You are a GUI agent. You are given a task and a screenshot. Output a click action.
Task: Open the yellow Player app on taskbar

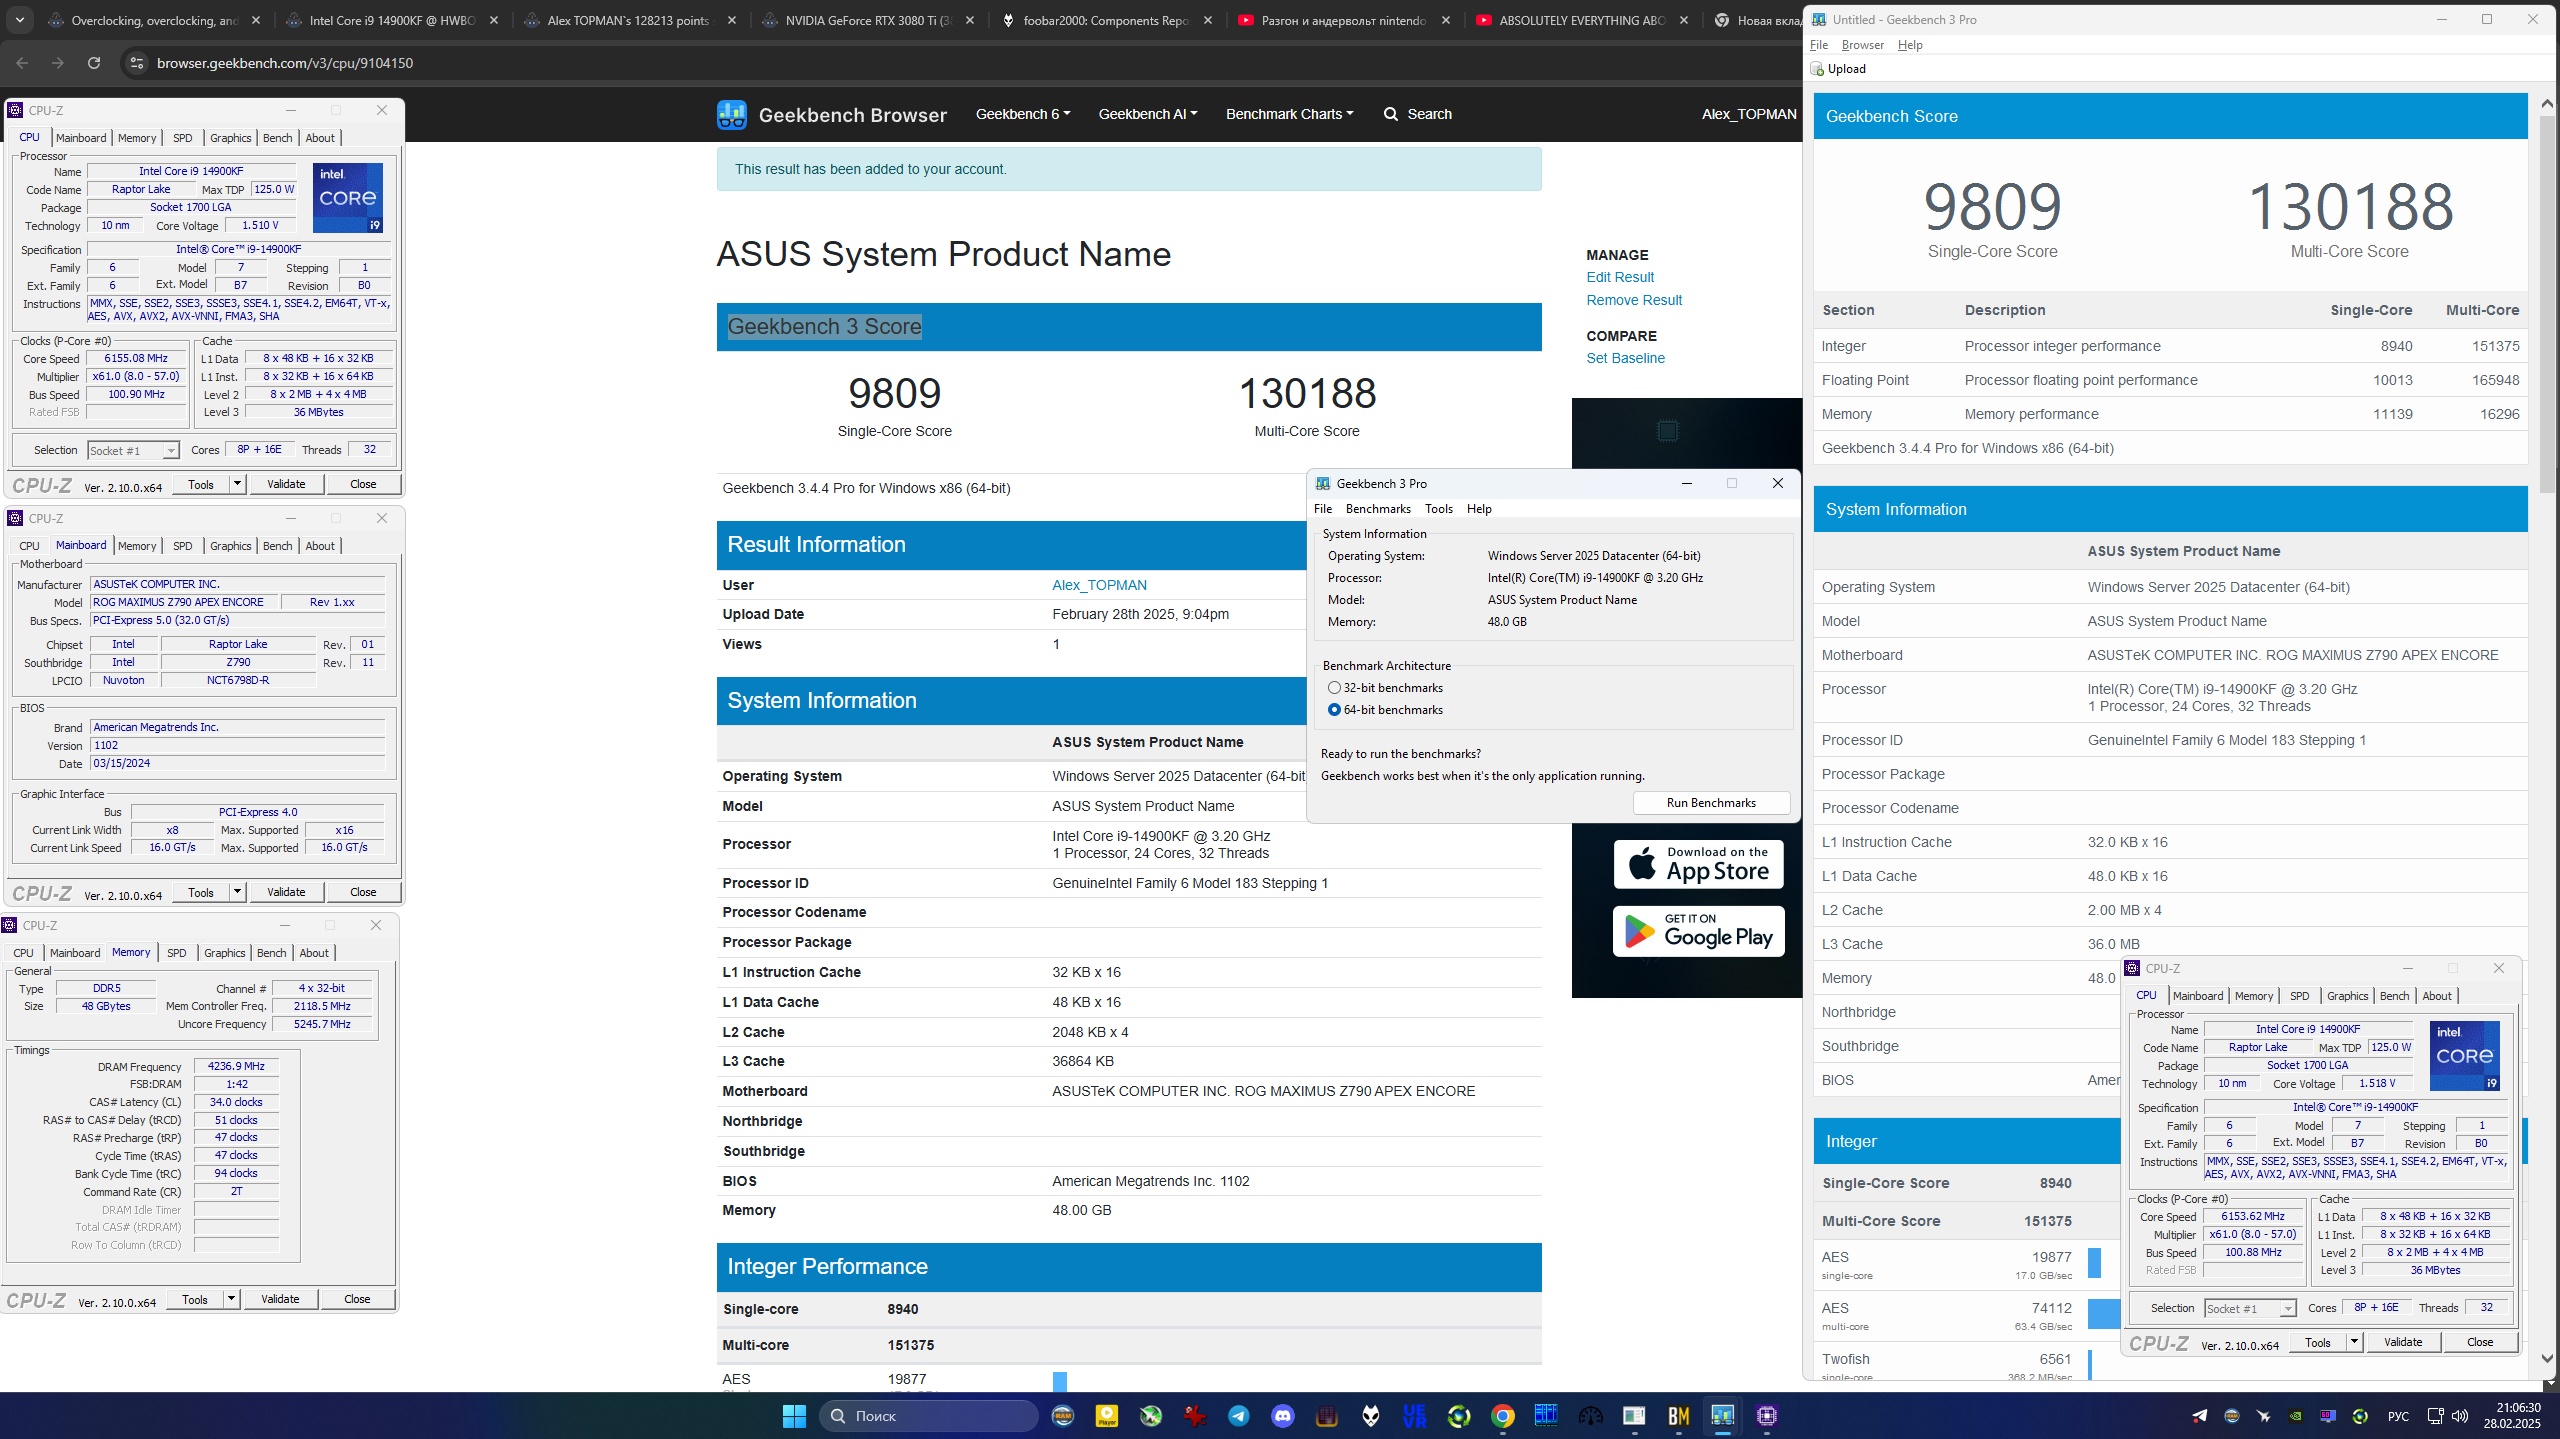coord(1106,1416)
